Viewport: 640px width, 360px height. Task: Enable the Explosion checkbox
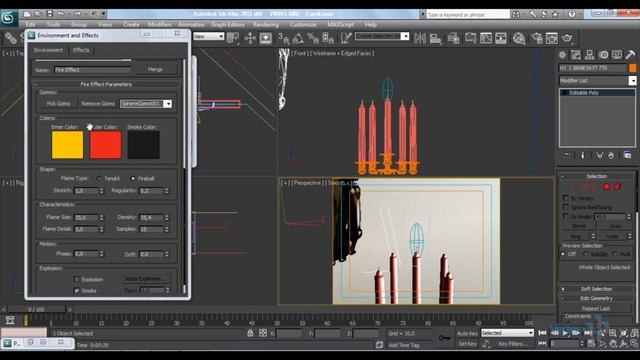[76, 279]
